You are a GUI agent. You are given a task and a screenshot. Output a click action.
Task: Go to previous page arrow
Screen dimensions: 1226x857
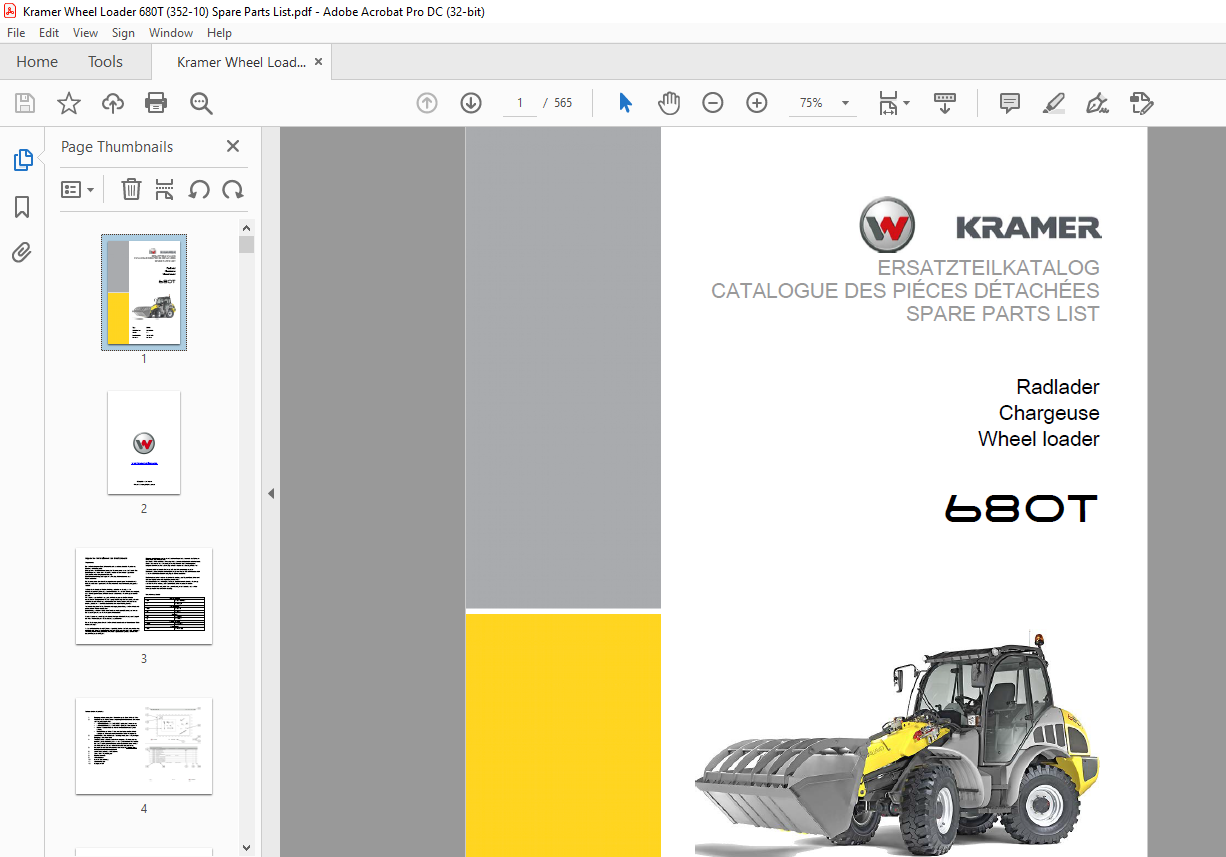pyautogui.click(x=427, y=103)
